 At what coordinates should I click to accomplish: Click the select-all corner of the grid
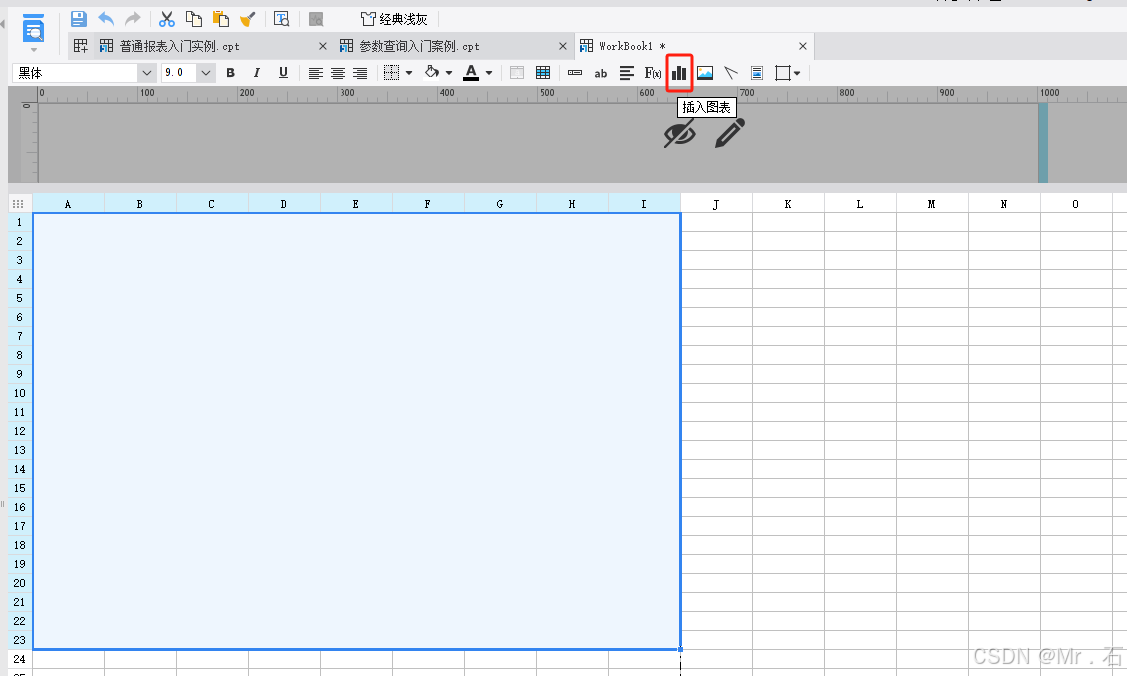pos(19,204)
